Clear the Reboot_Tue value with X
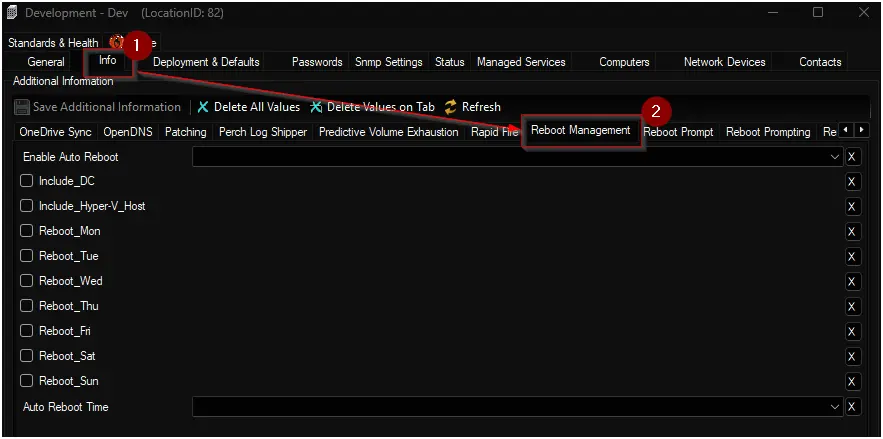Viewport: 883px width, 439px height. [853, 257]
